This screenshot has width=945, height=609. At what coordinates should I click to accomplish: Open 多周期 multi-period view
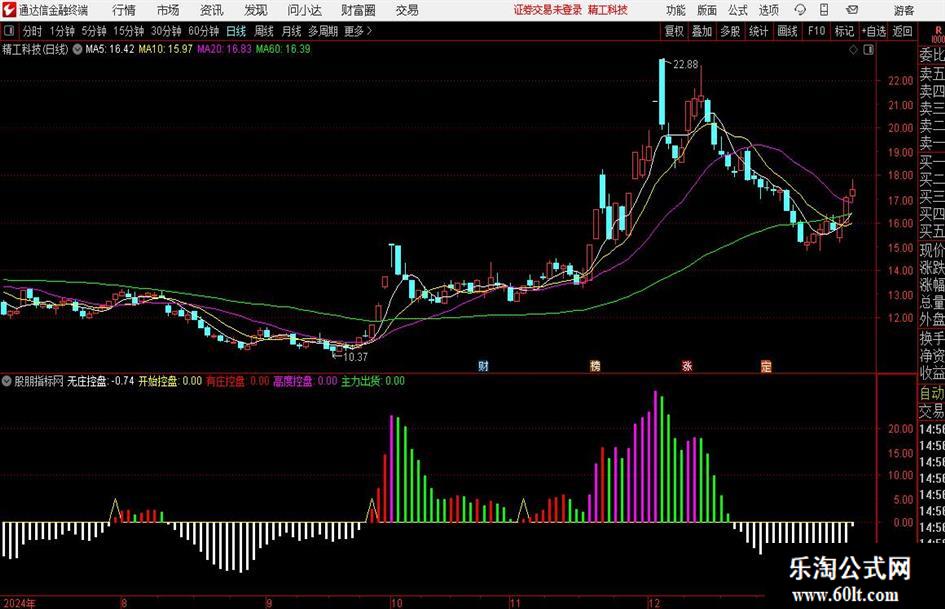coord(323,31)
